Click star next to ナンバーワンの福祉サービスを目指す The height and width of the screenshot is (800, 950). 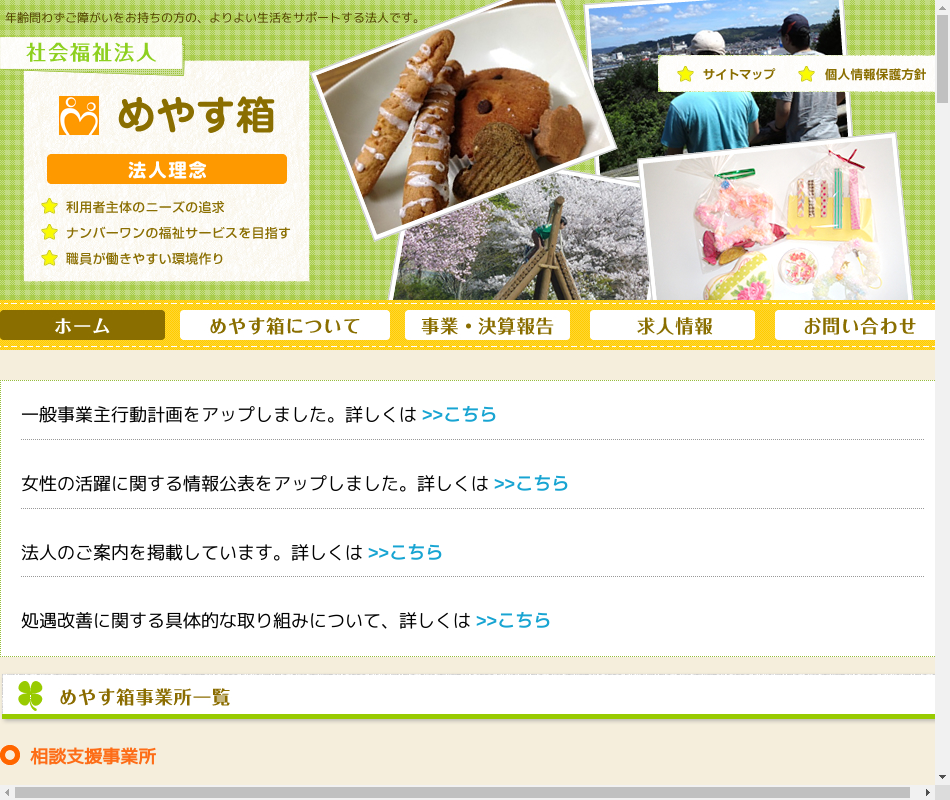point(49,232)
